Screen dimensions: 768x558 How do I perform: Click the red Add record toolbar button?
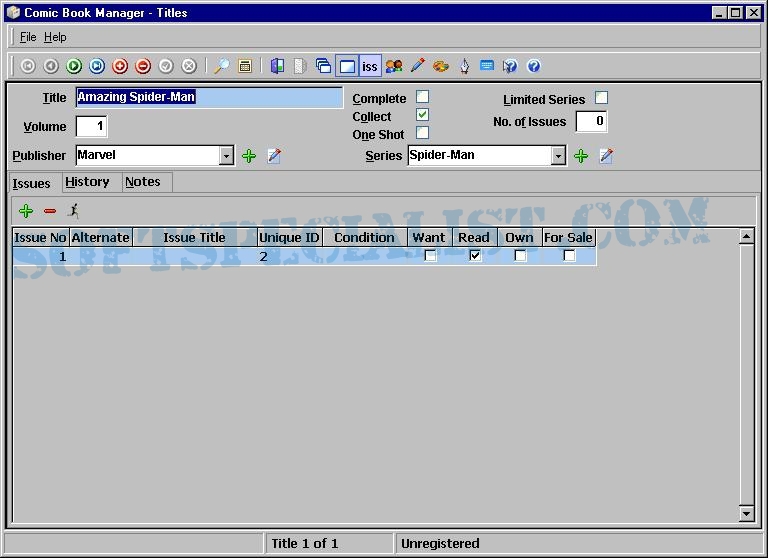(x=120, y=66)
